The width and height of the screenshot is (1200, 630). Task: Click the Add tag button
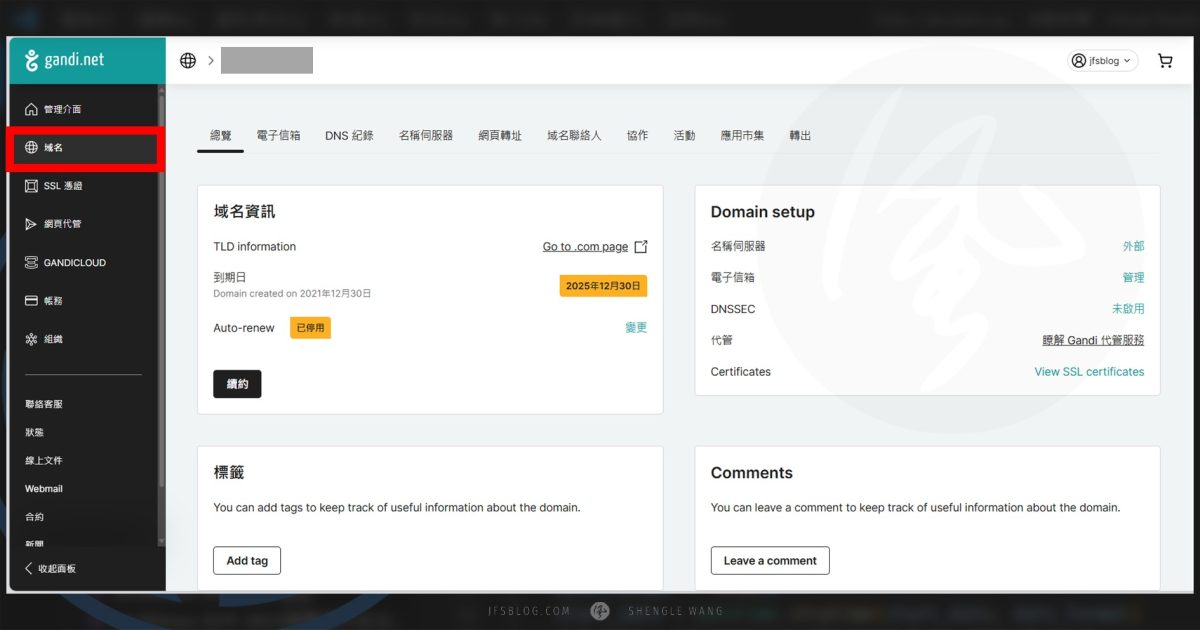pyautogui.click(x=247, y=561)
